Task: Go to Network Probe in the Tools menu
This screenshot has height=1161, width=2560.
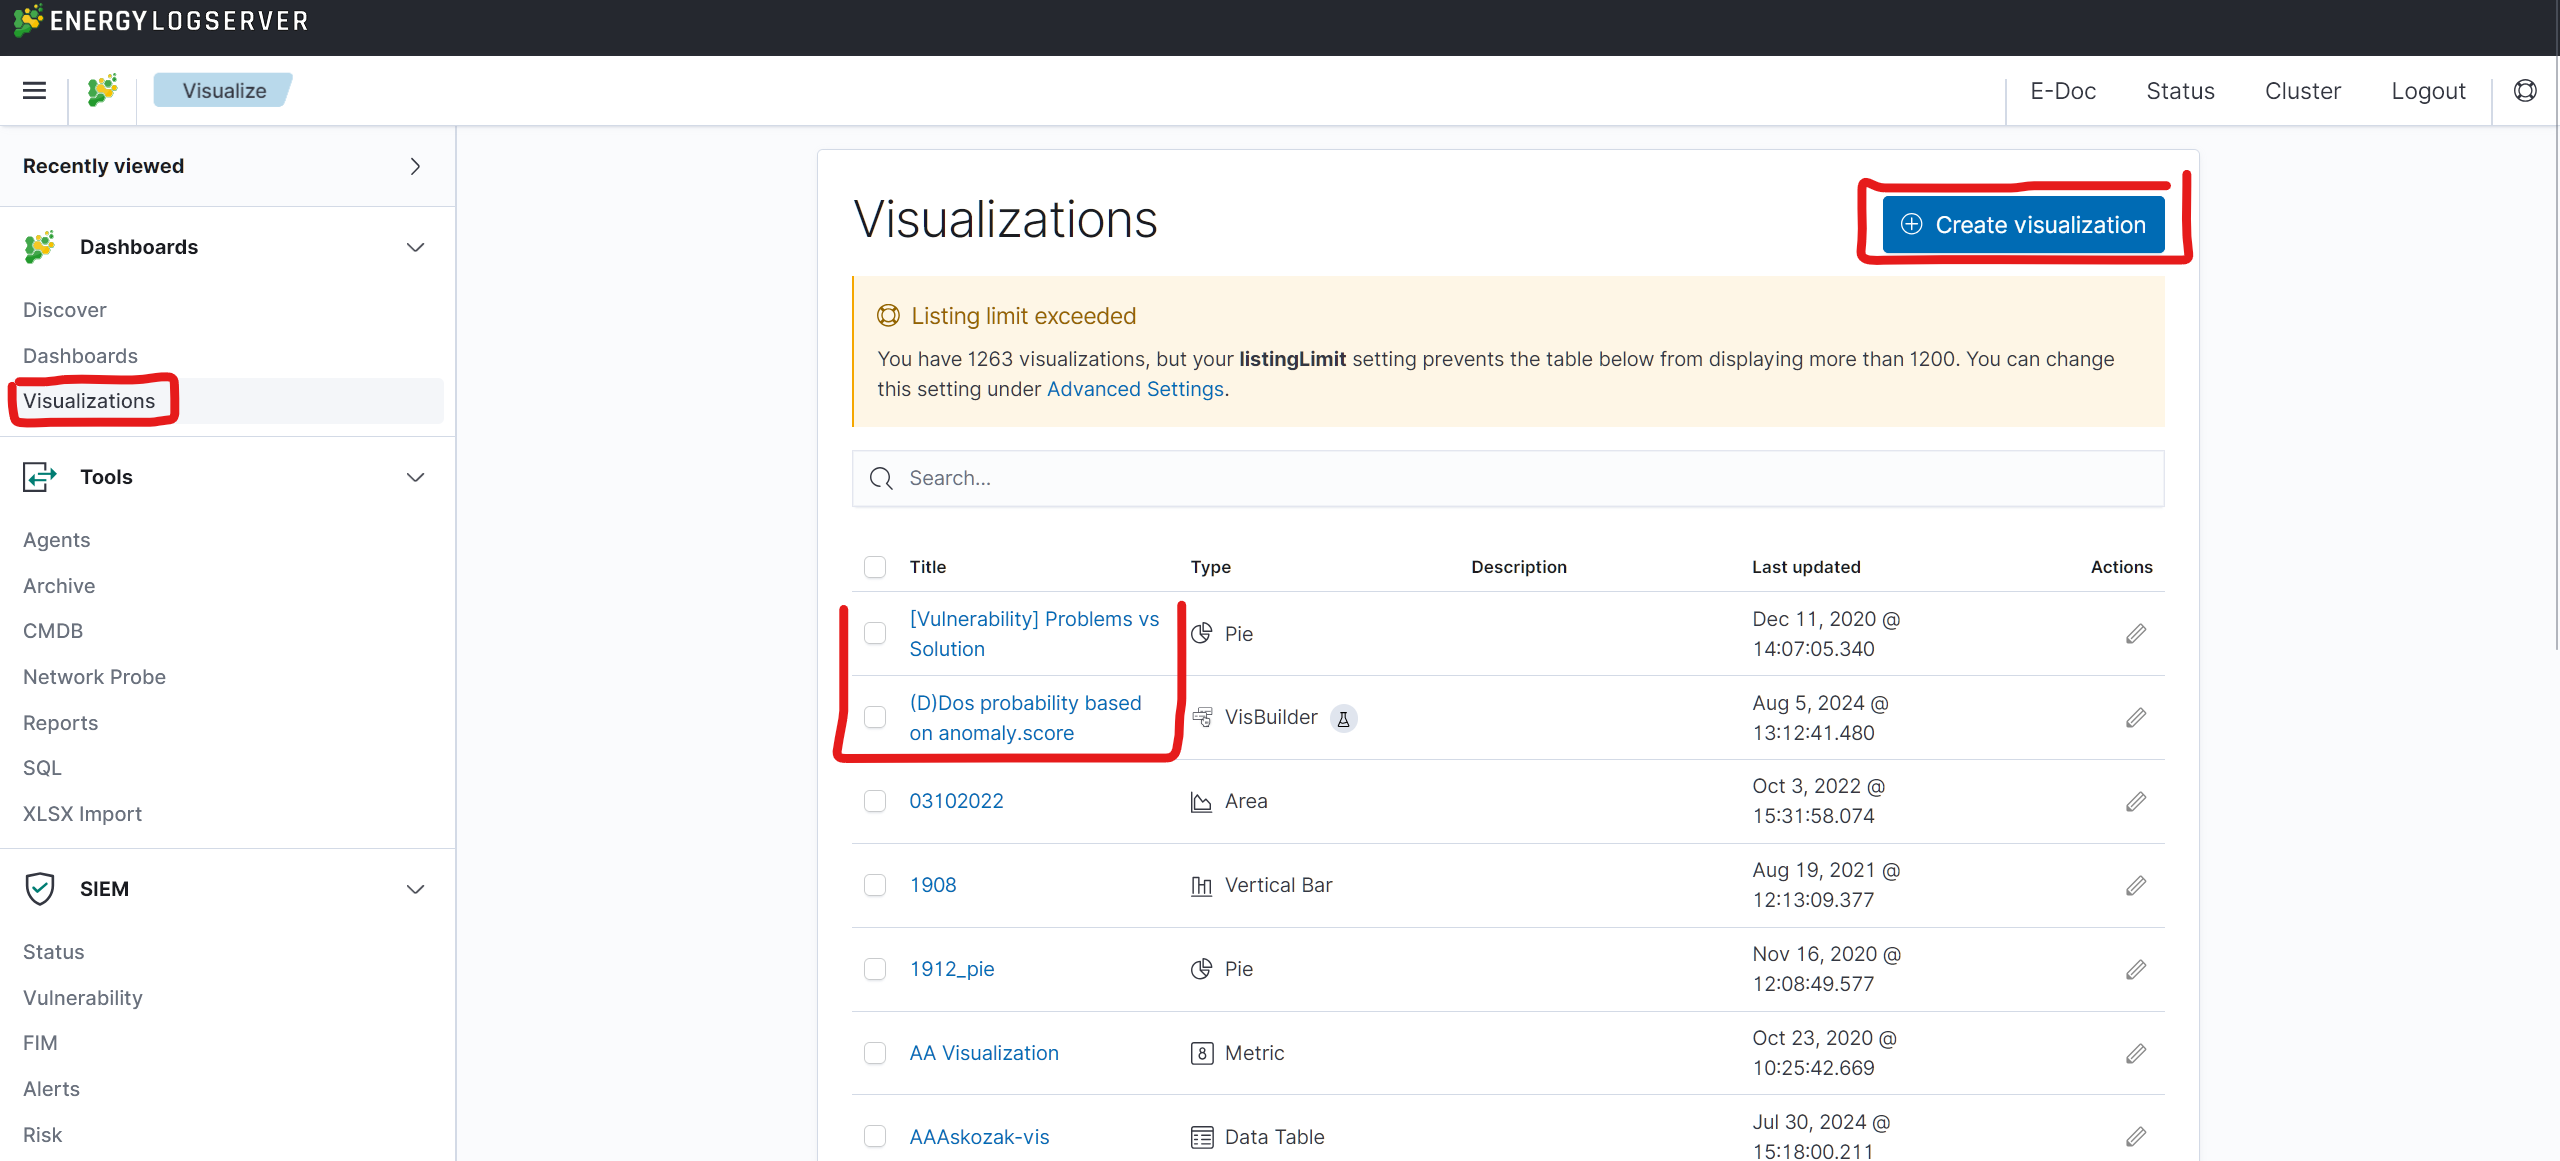Action: click(94, 677)
